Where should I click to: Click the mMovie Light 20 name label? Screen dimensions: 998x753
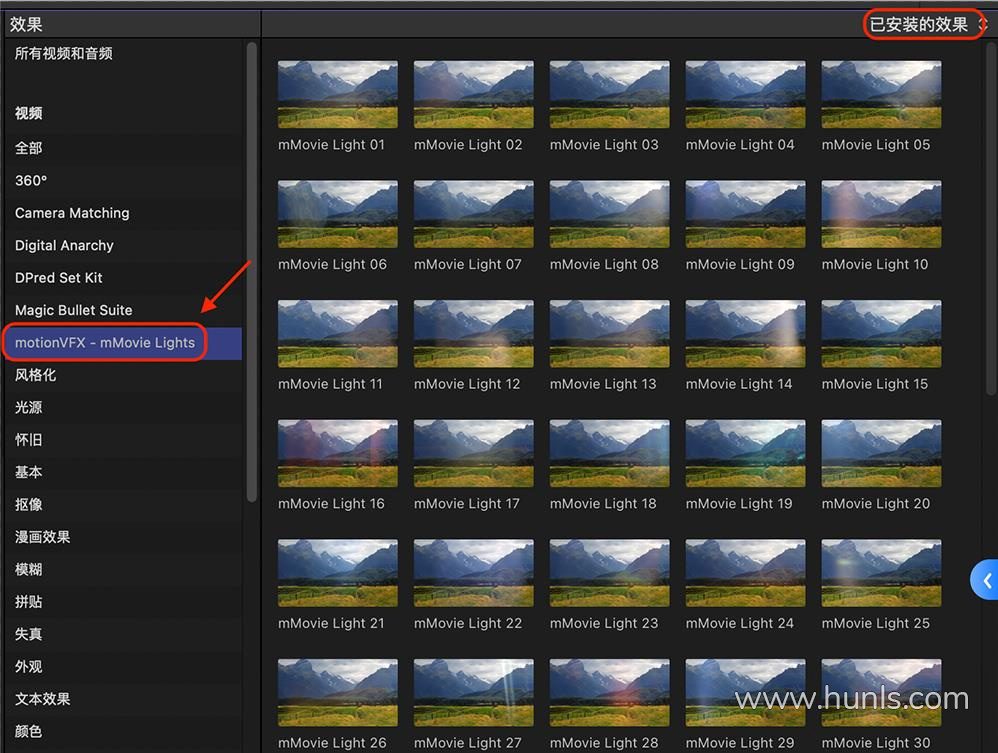876,504
